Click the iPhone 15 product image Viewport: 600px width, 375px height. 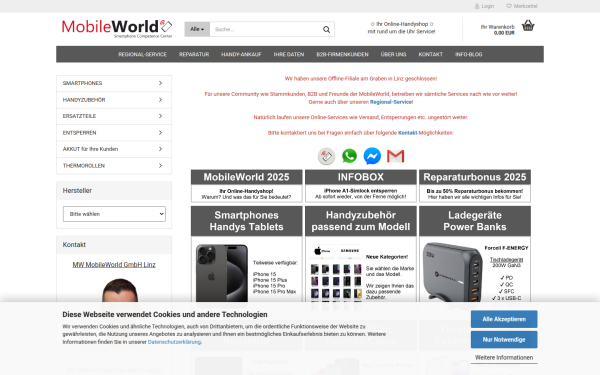pyautogui.click(x=222, y=275)
